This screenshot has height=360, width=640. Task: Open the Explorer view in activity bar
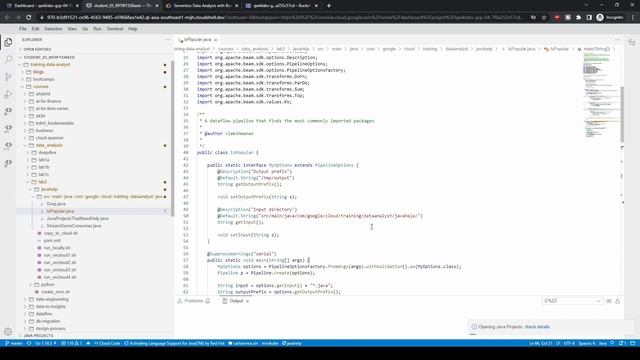[x=8, y=42]
